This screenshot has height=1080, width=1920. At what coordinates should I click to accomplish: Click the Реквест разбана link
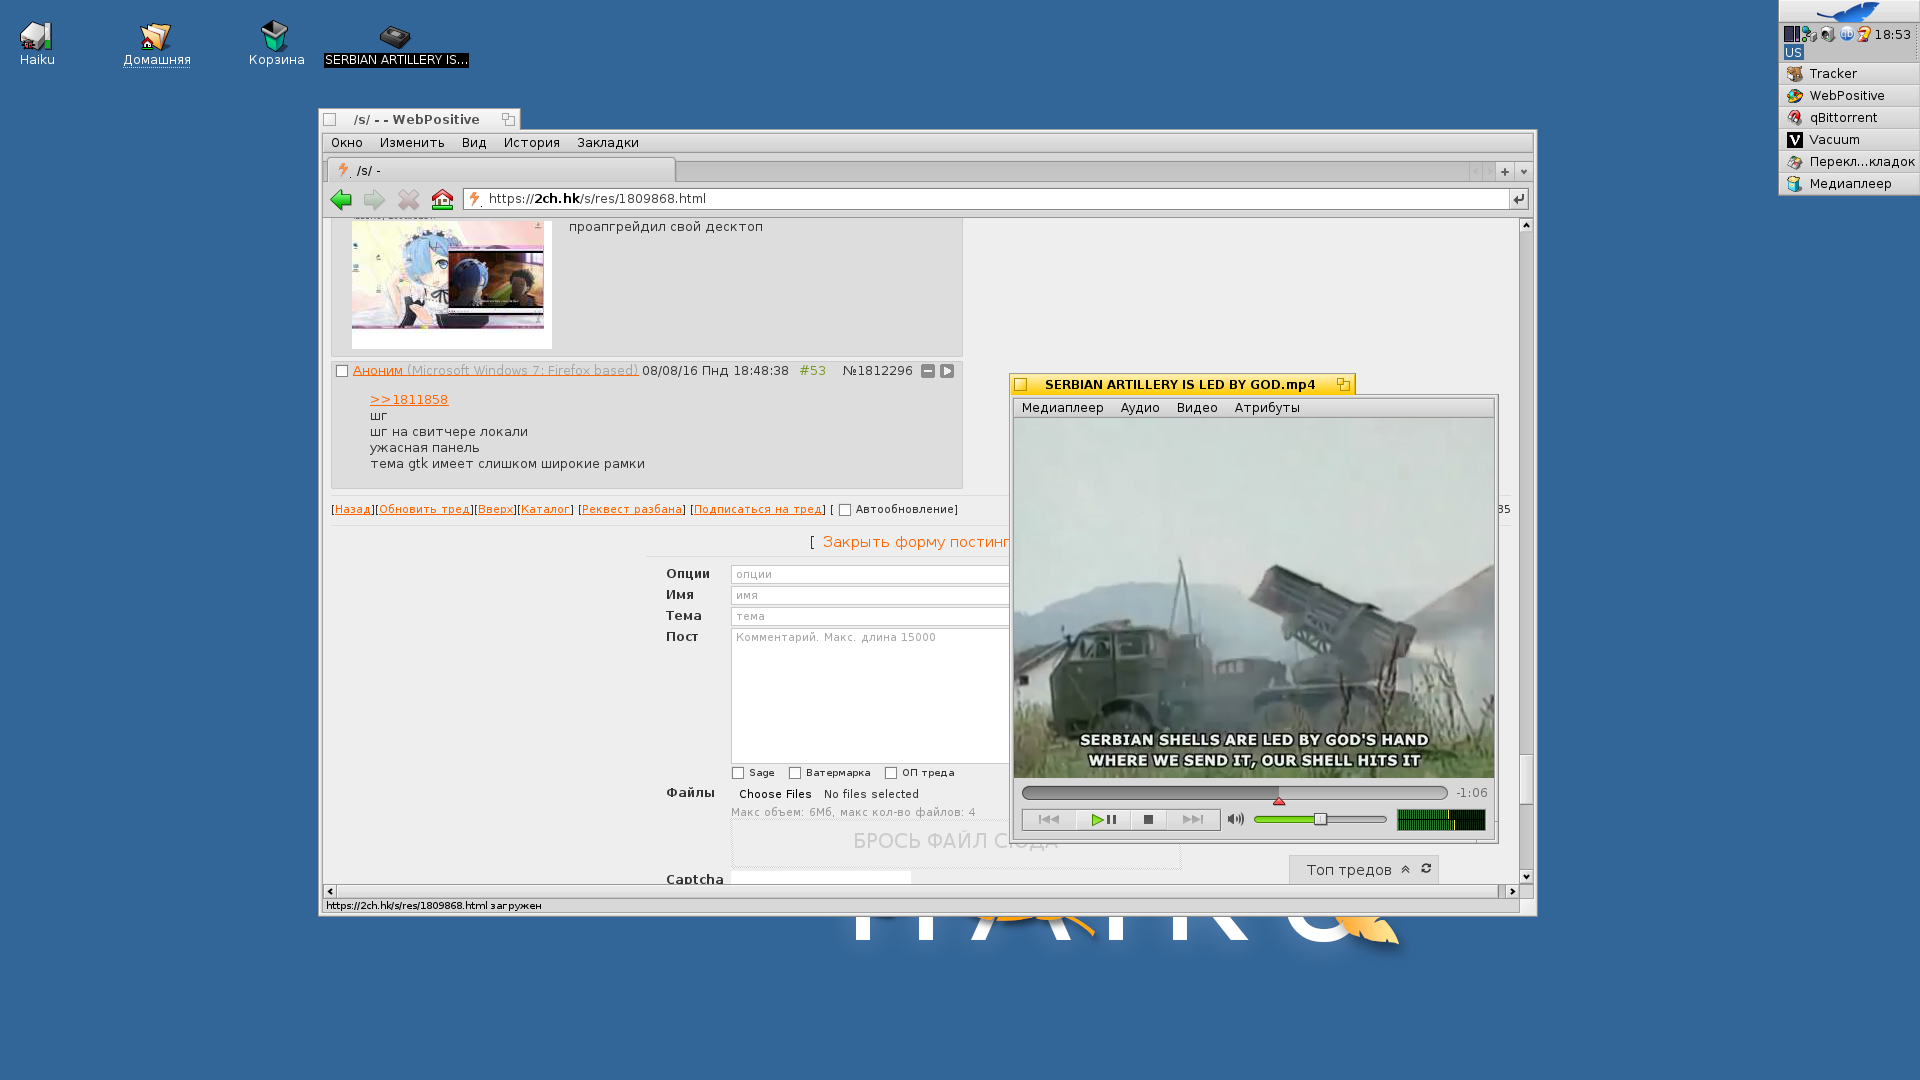point(632,510)
